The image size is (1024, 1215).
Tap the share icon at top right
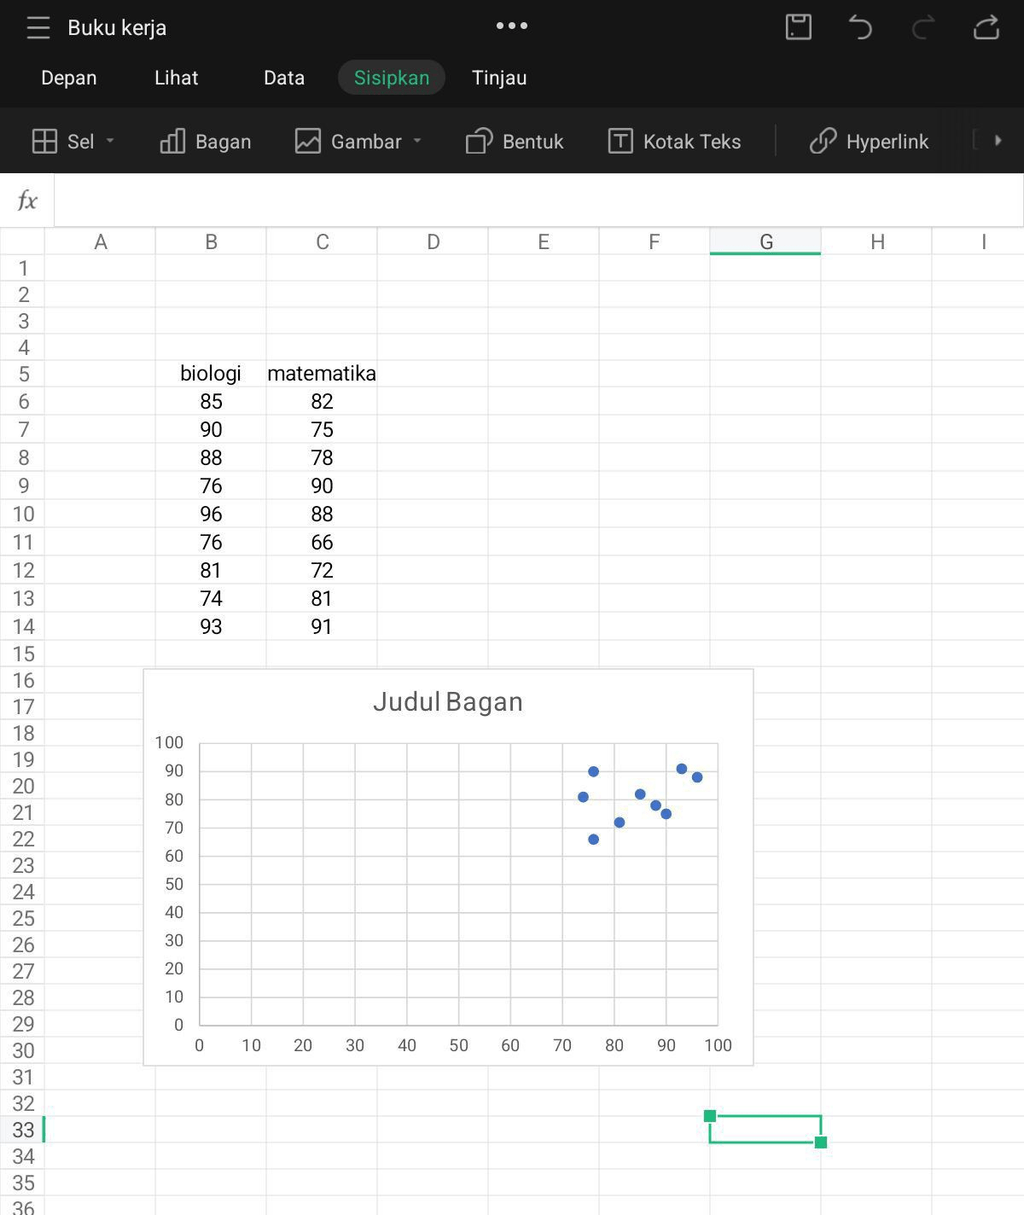tap(986, 27)
